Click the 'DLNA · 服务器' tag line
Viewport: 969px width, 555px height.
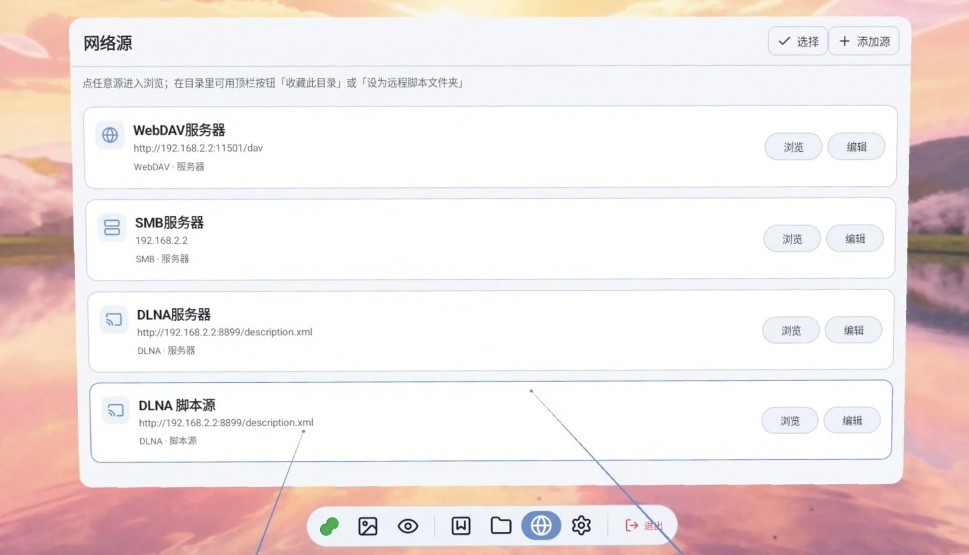166,350
